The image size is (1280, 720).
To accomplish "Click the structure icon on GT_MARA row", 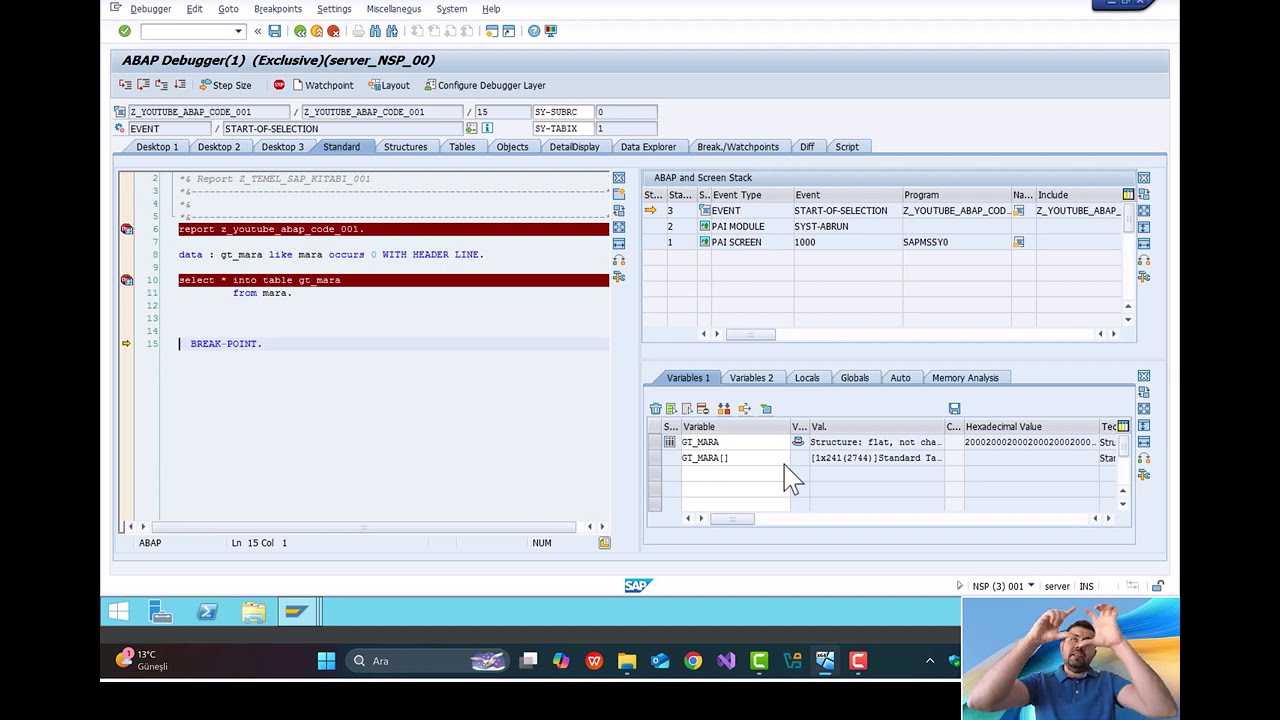I will pyautogui.click(x=669, y=442).
